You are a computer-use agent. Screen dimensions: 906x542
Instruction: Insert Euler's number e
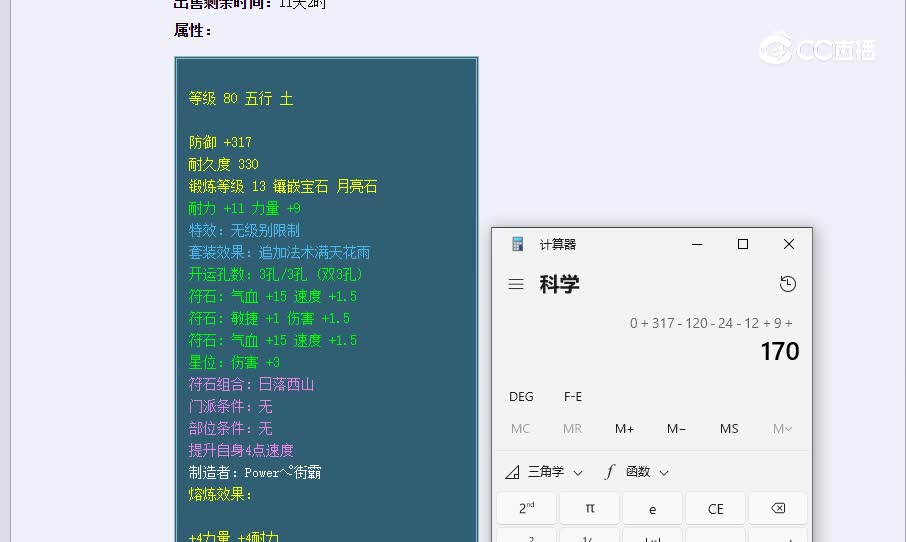click(652, 508)
